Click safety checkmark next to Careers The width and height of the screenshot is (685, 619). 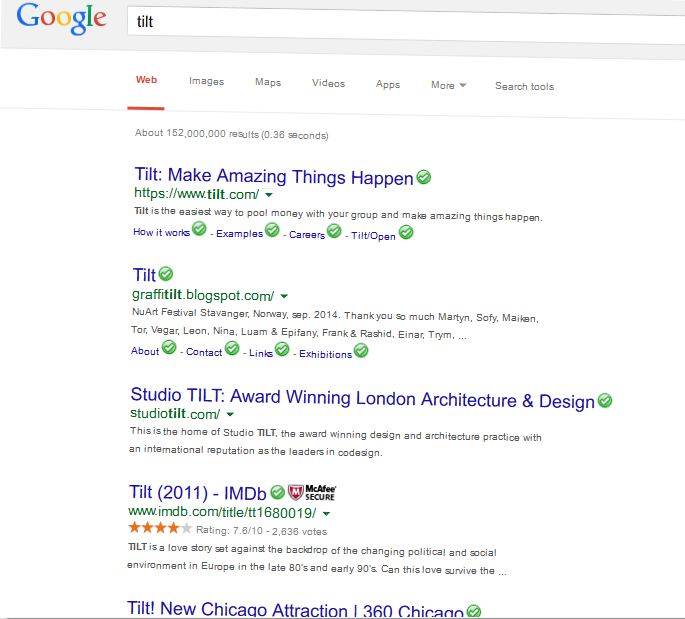[334, 231]
